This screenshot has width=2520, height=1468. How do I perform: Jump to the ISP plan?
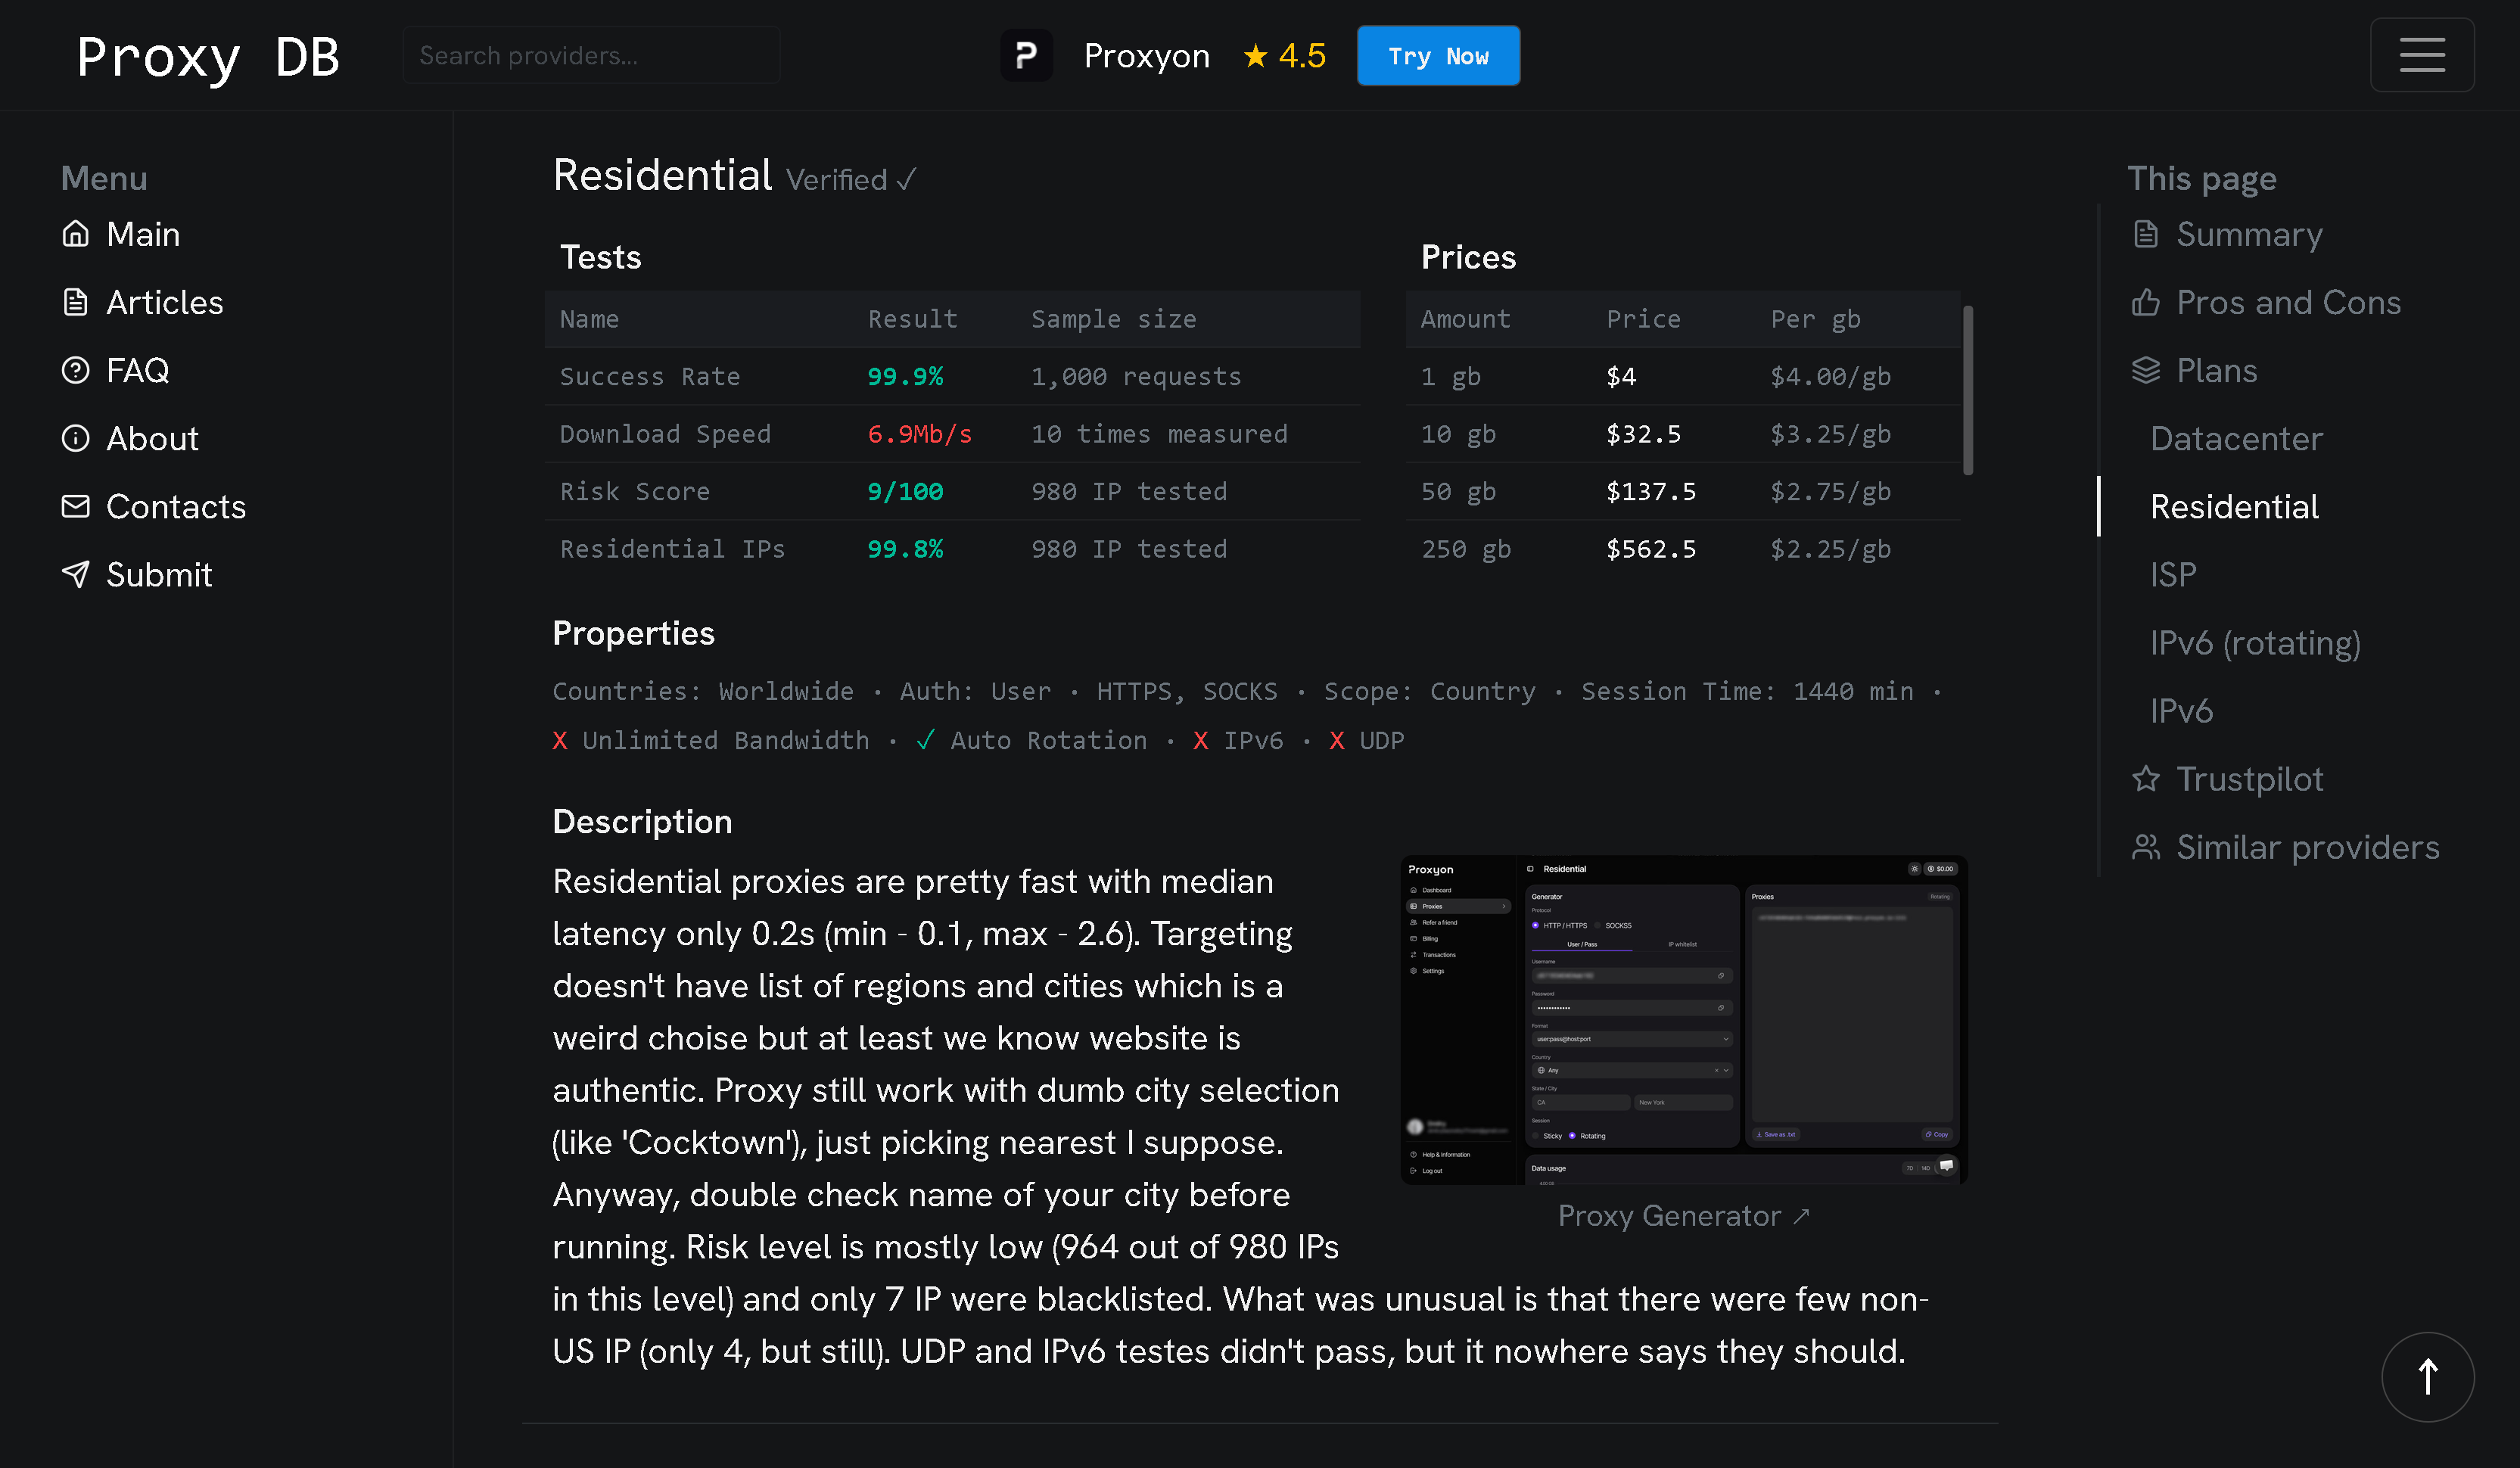pyautogui.click(x=2173, y=574)
